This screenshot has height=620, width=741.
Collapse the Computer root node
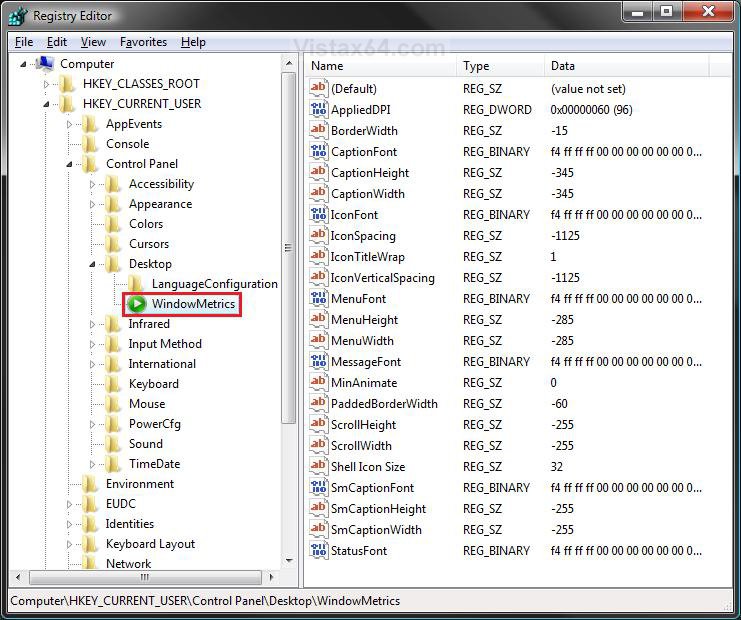23,64
